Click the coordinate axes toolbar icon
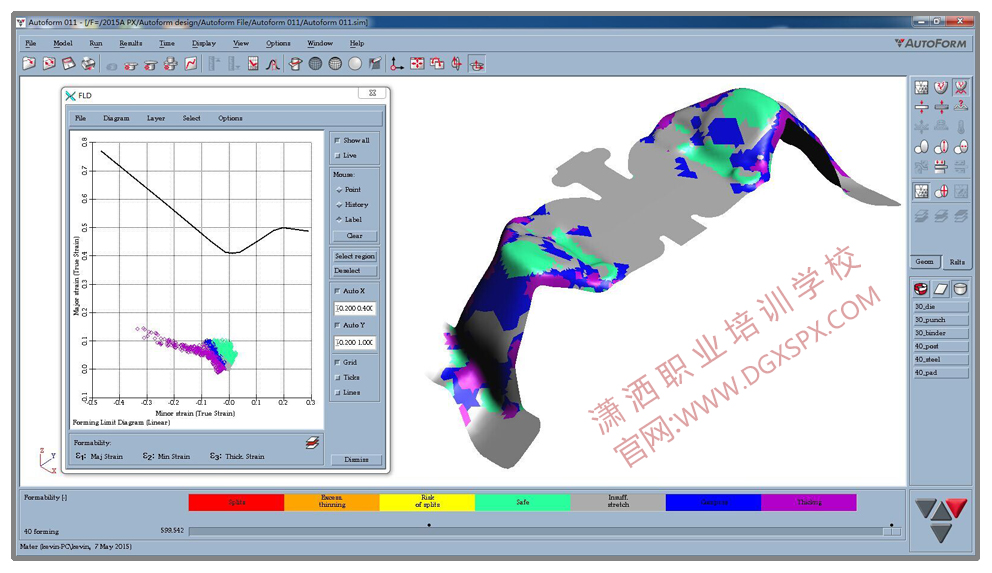Image resolution: width=992 pixels, height=573 pixels. pyautogui.click(x=396, y=63)
